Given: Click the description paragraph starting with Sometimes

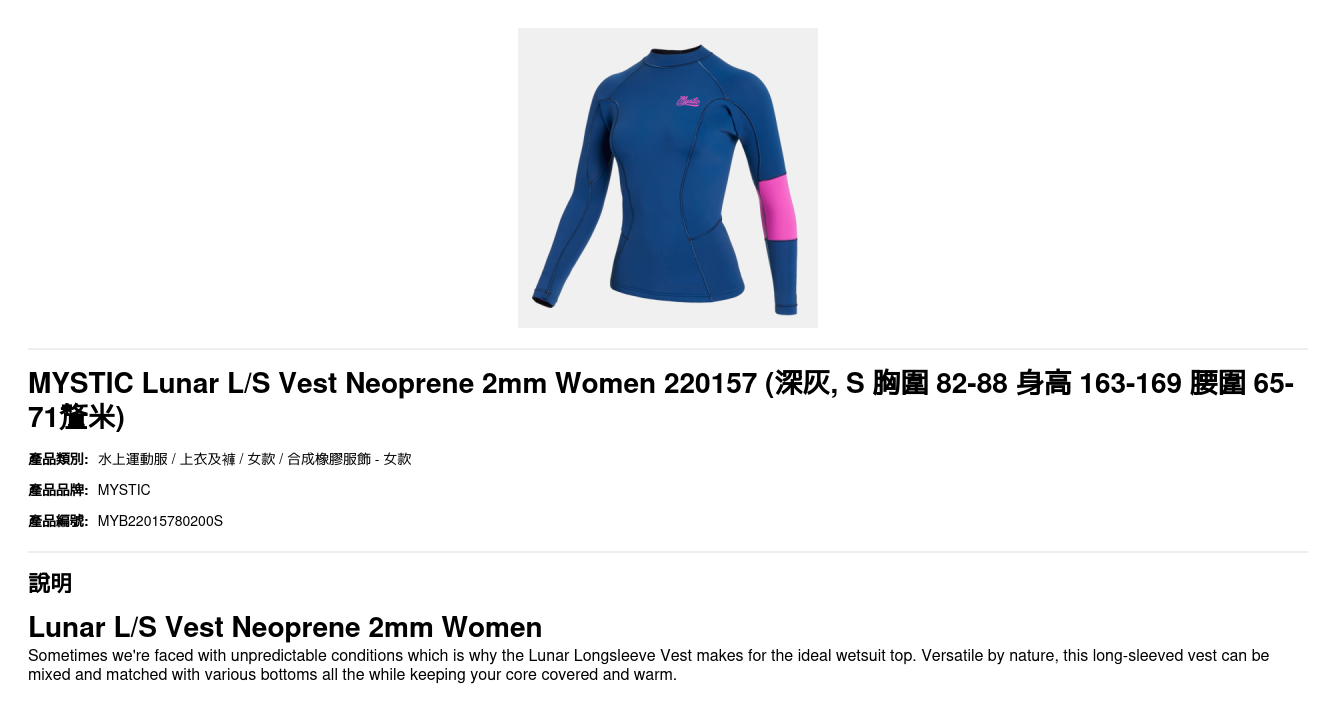Looking at the screenshot, I should tap(648, 665).
